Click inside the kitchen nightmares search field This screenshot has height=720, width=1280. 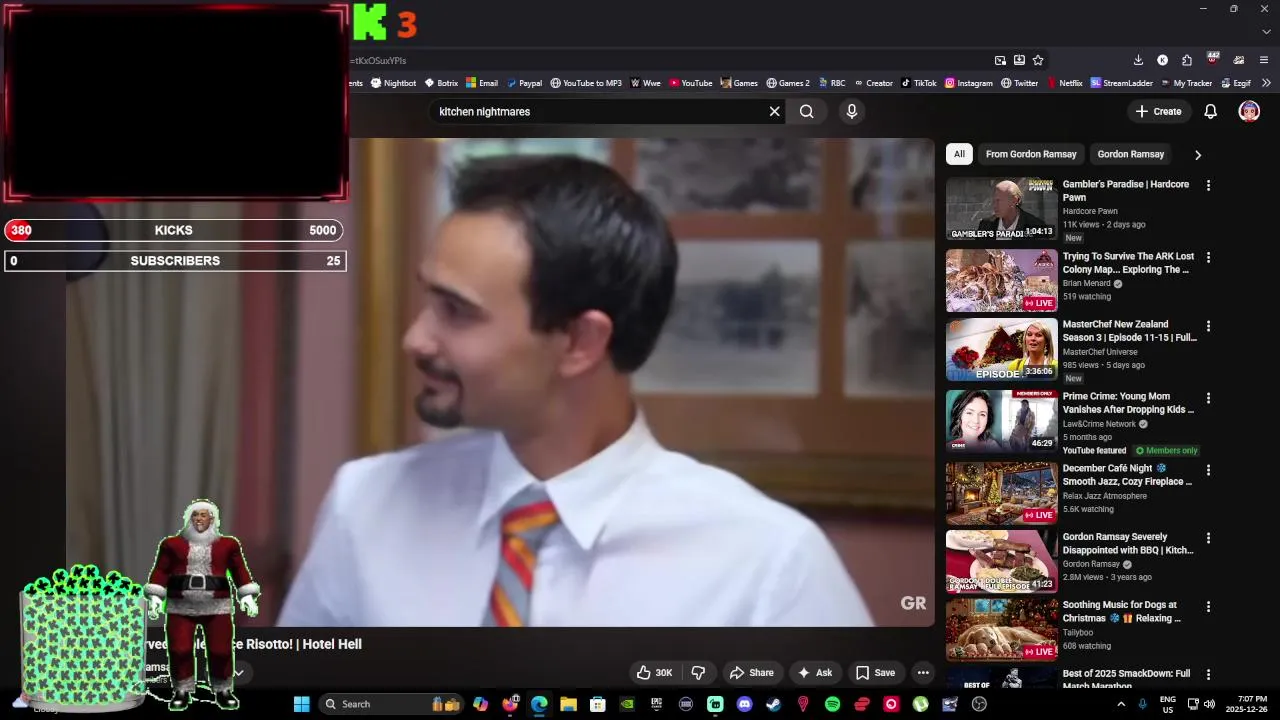point(598,112)
